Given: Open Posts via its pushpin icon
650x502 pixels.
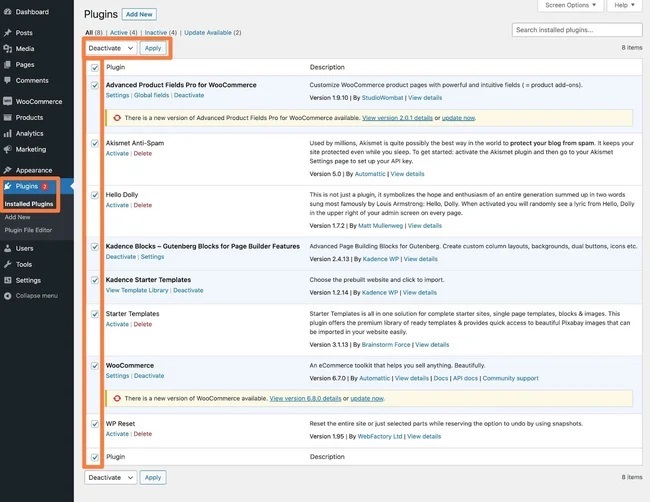Looking at the screenshot, I should 8,33.
